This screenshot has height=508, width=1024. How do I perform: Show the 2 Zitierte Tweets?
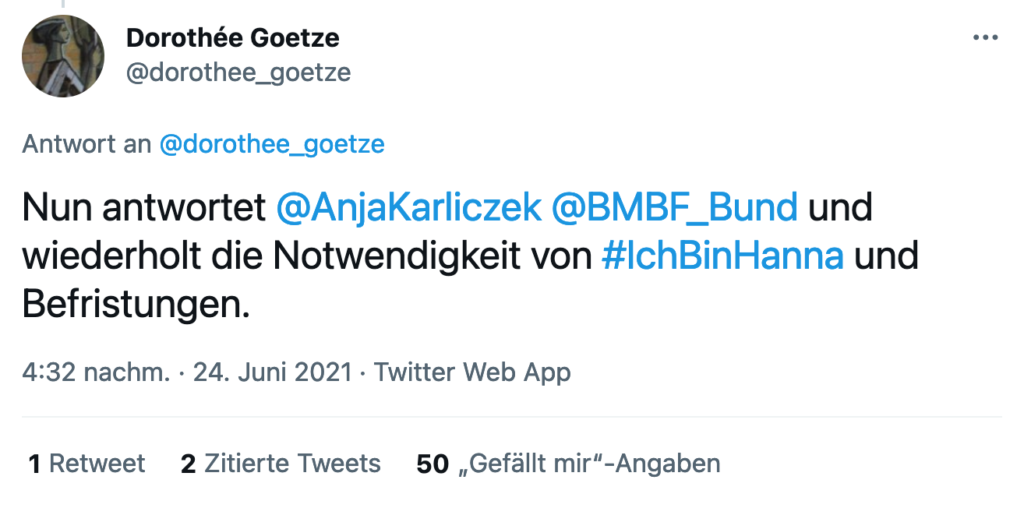pos(281,464)
